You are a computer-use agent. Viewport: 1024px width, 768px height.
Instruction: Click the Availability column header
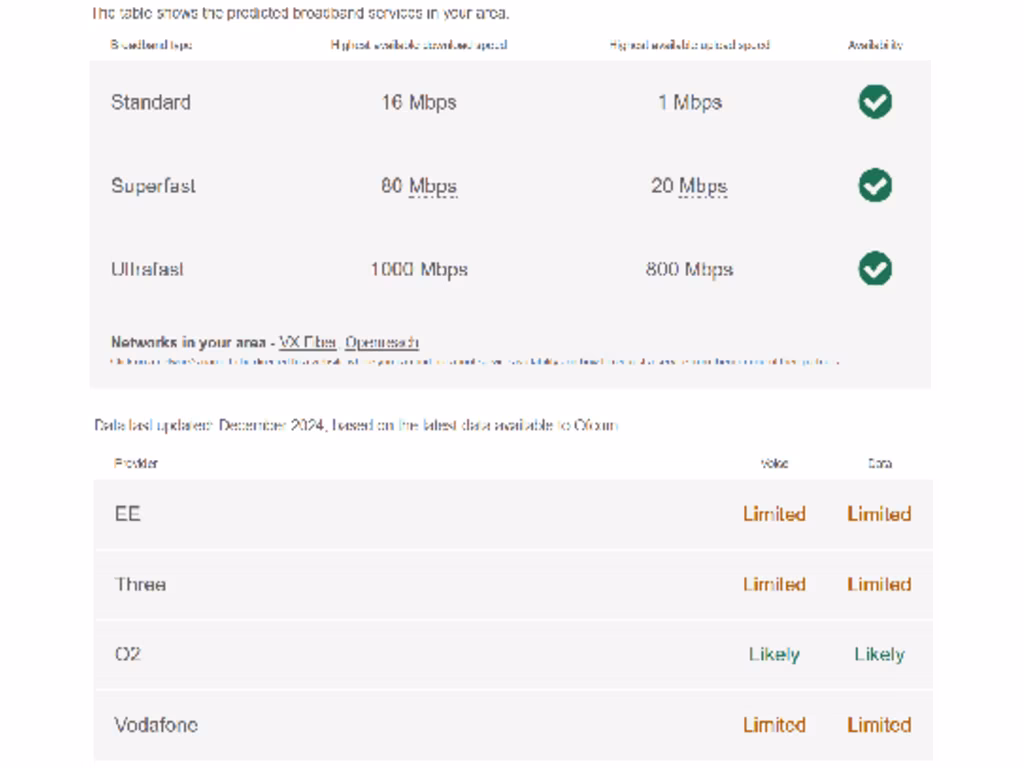coord(875,45)
